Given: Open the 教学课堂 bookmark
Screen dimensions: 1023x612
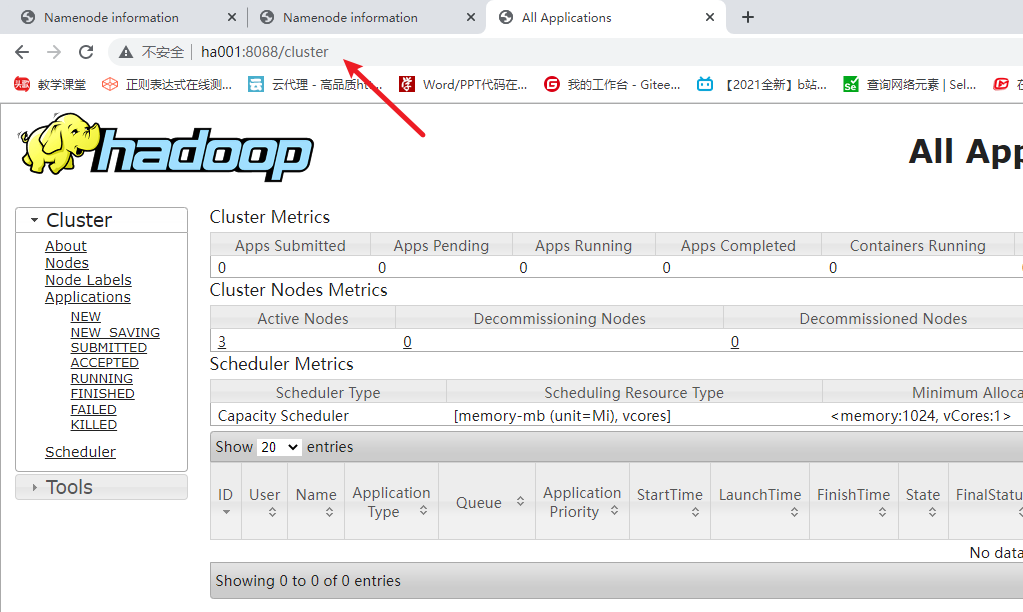Looking at the screenshot, I should point(50,84).
